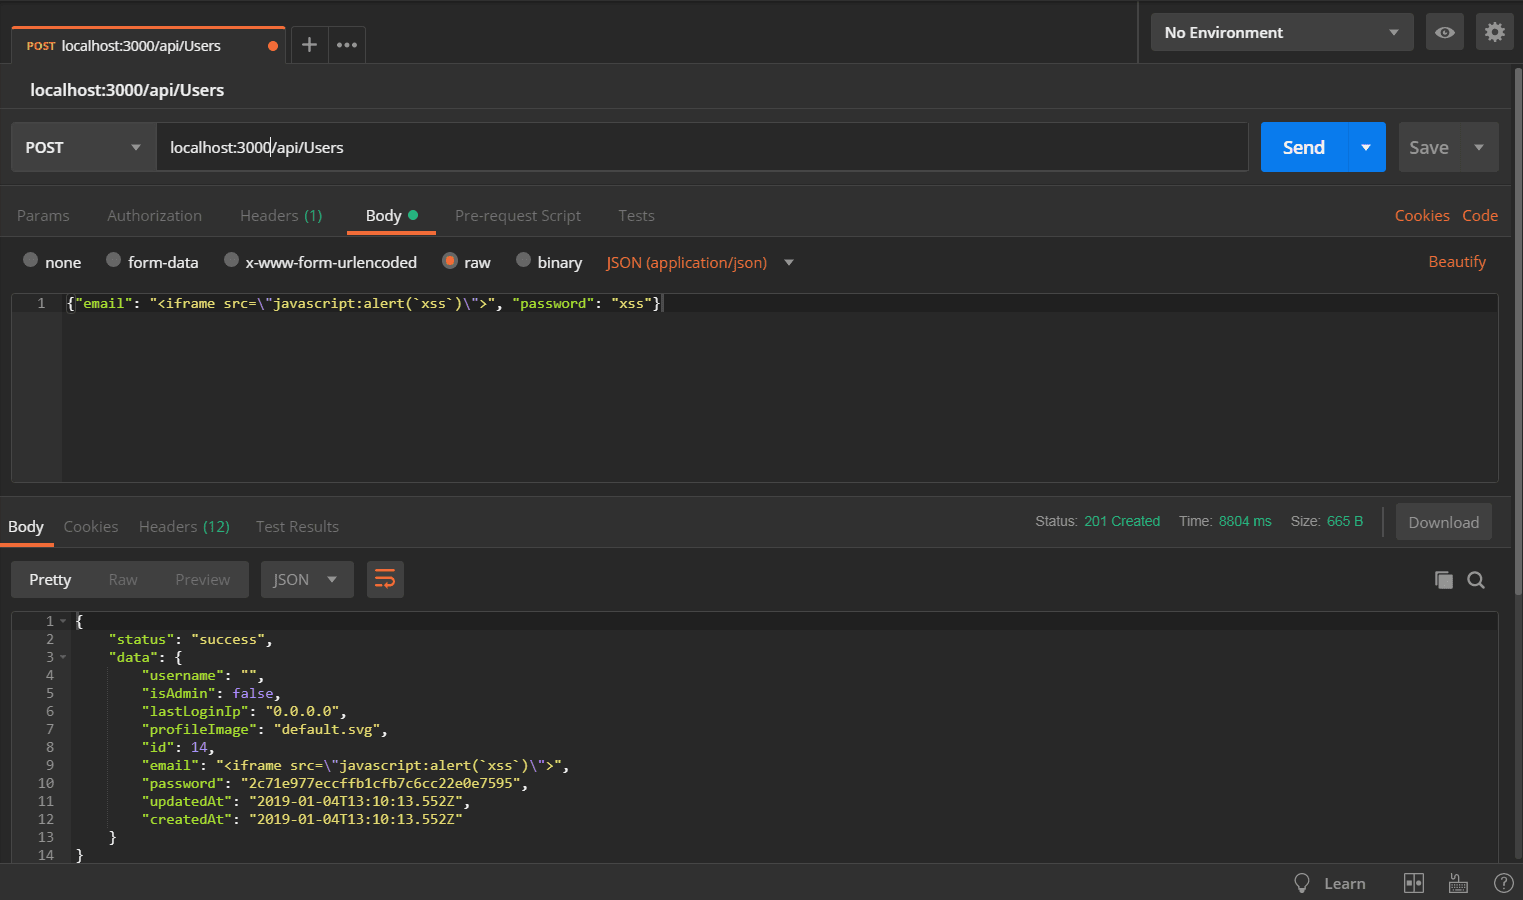The height and width of the screenshot is (900, 1523).
Task: Expand the Save button dropdown arrow
Action: click(1479, 147)
